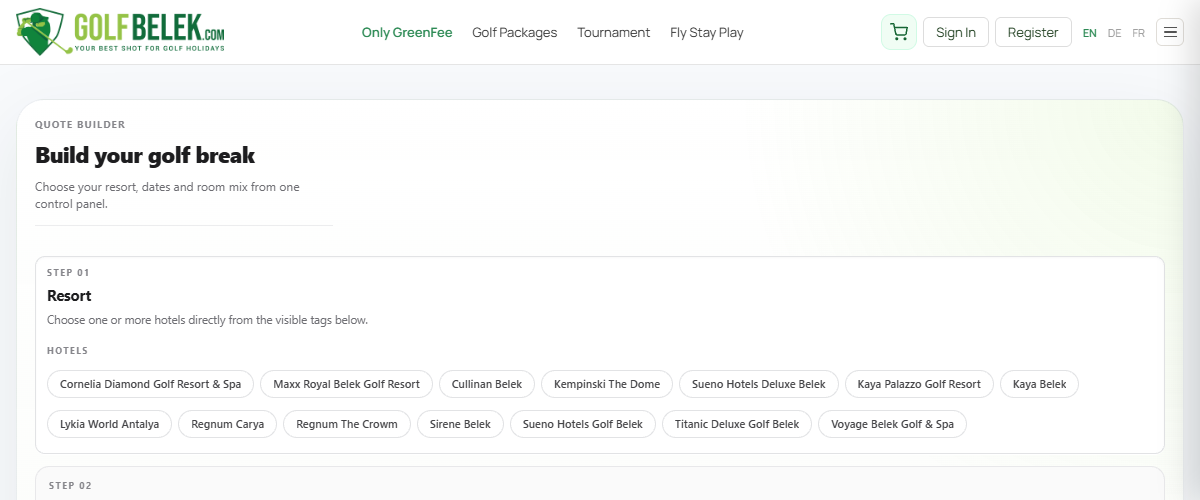Click the HOTELS section label
This screenshot has height=500, width=1200.
68,351
